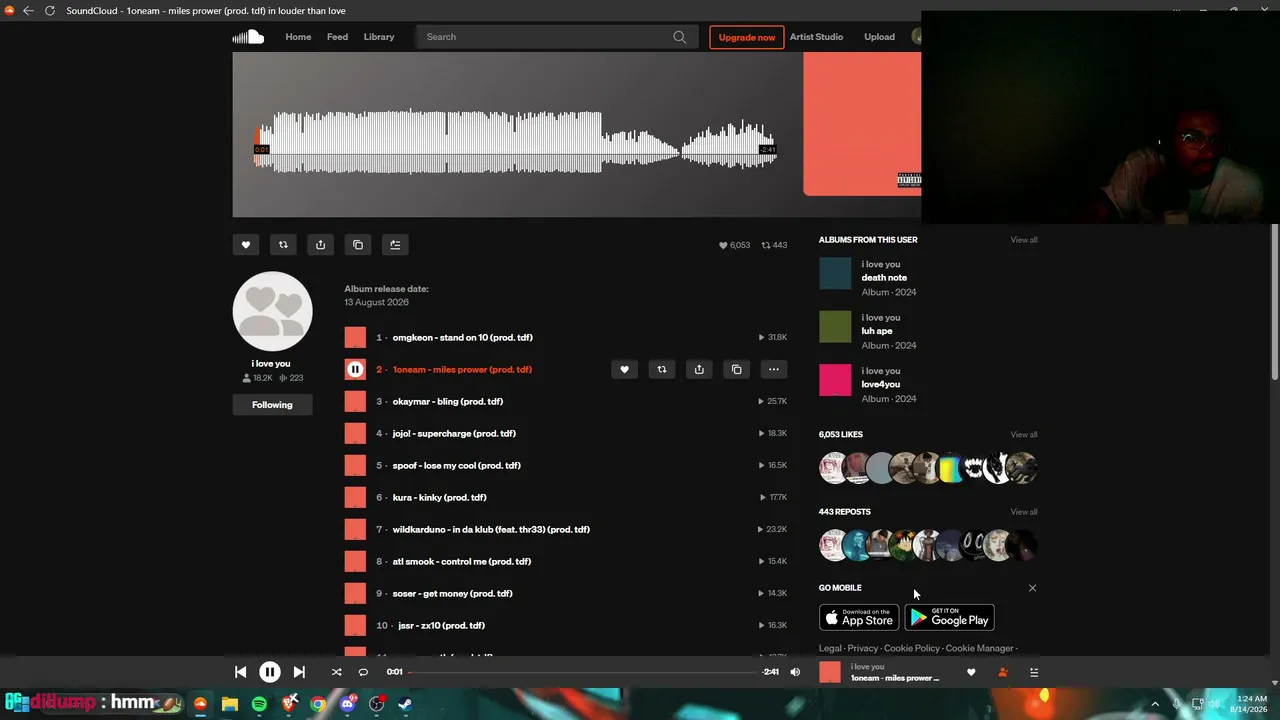View all 6,053 likes
The height and width of the screenshot is (720, 1280).
coord(1024,435)
